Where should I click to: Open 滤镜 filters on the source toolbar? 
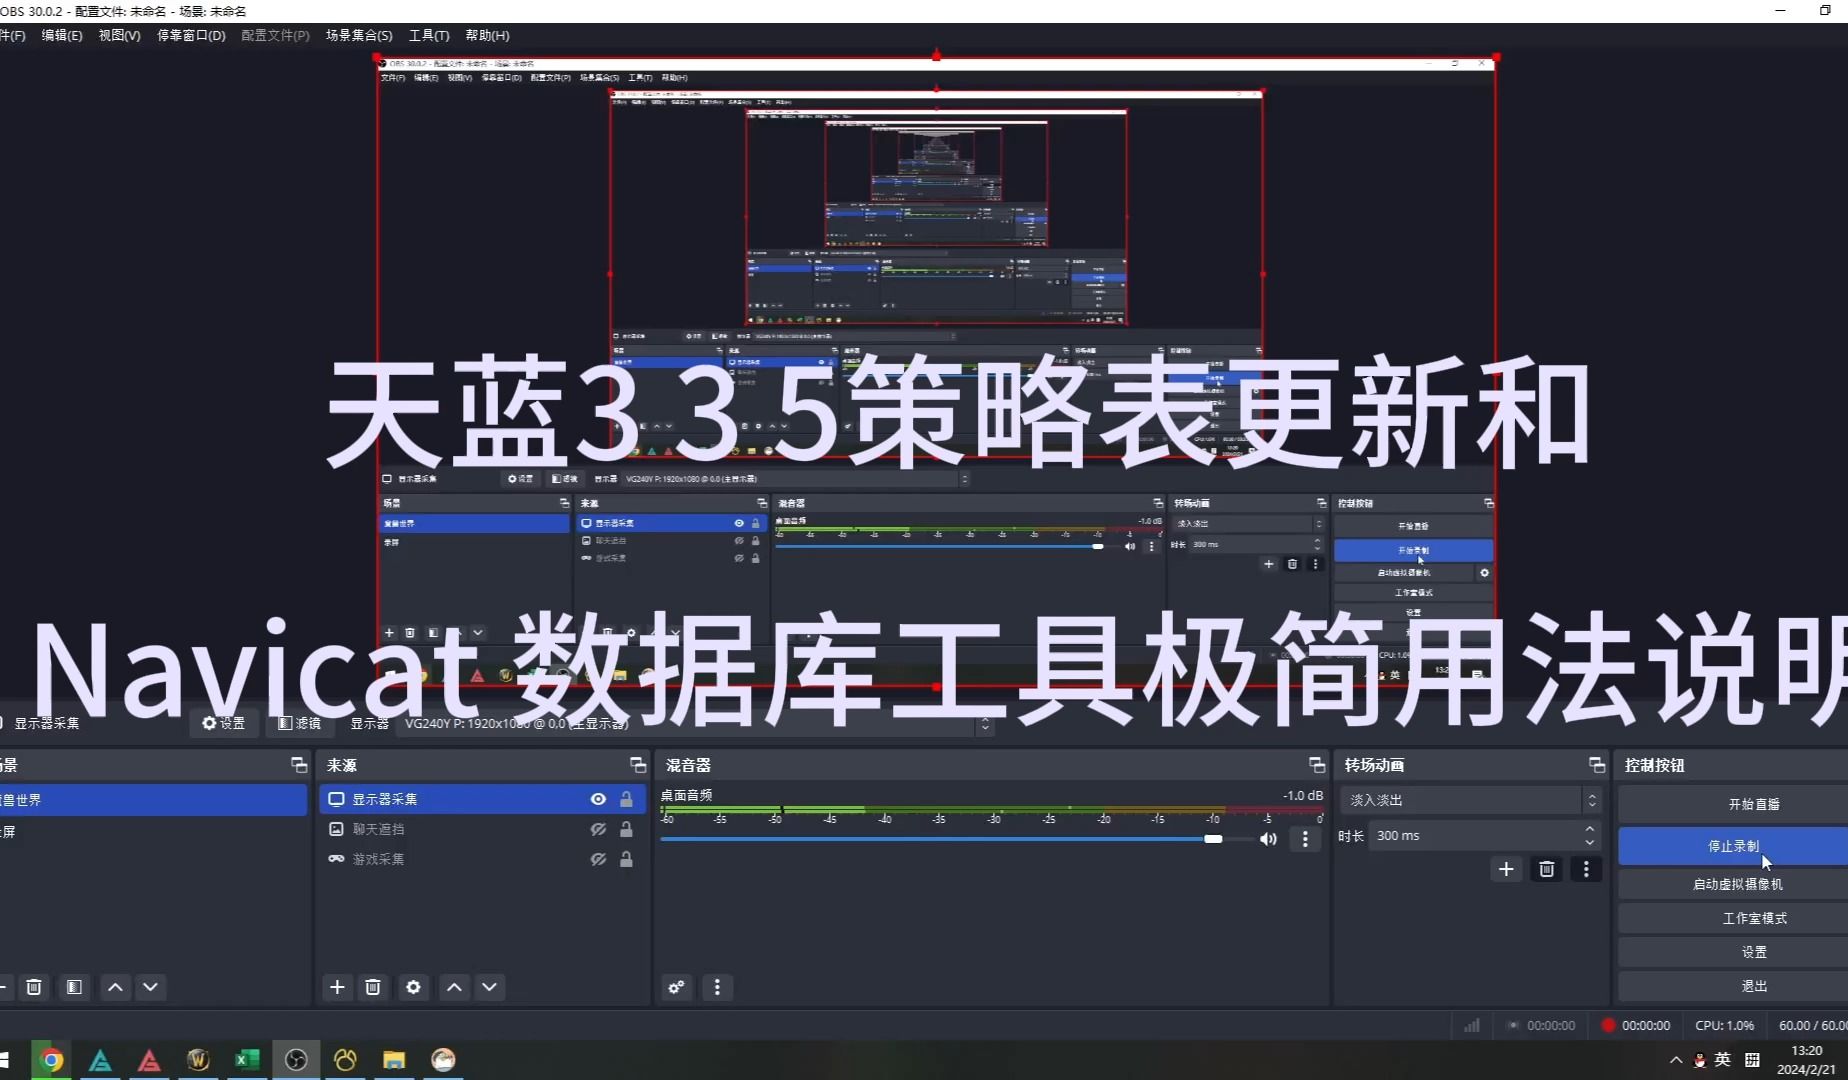click(299, 723)
